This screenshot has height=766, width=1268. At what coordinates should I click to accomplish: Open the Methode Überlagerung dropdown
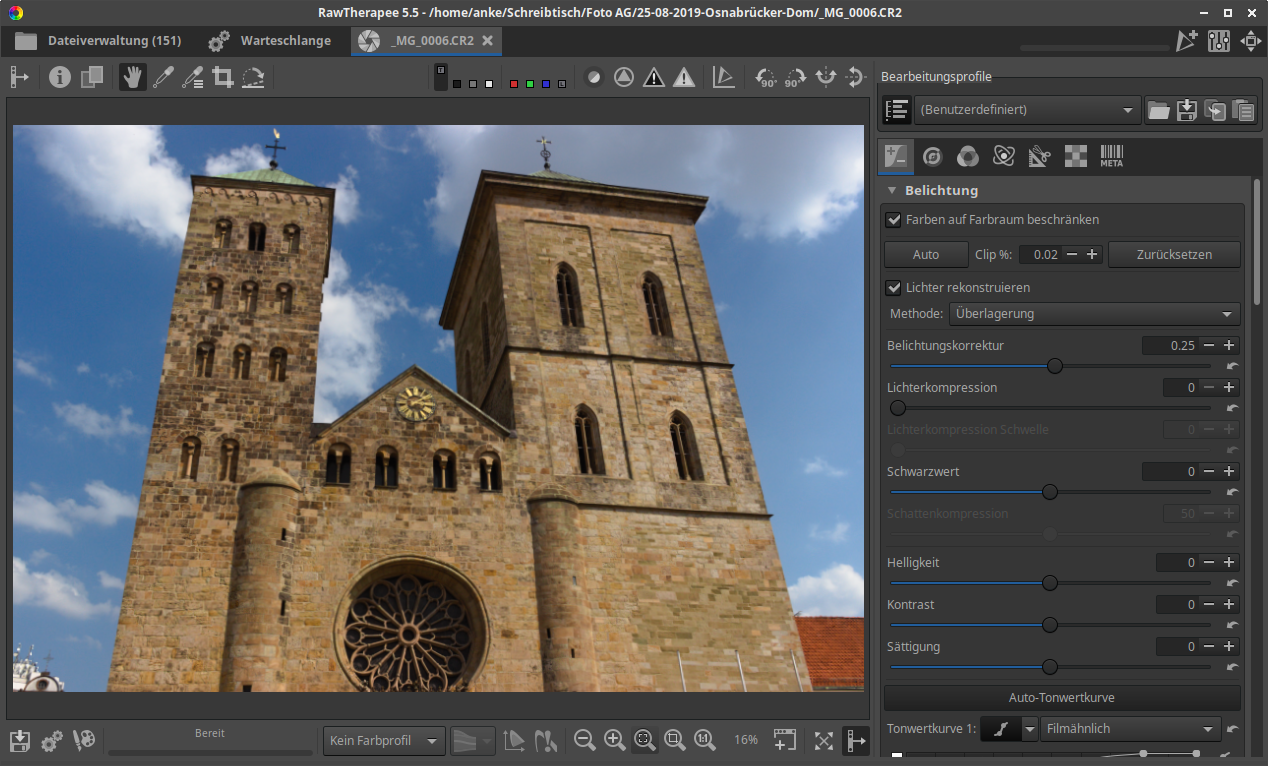click(x=1094, y=314)
